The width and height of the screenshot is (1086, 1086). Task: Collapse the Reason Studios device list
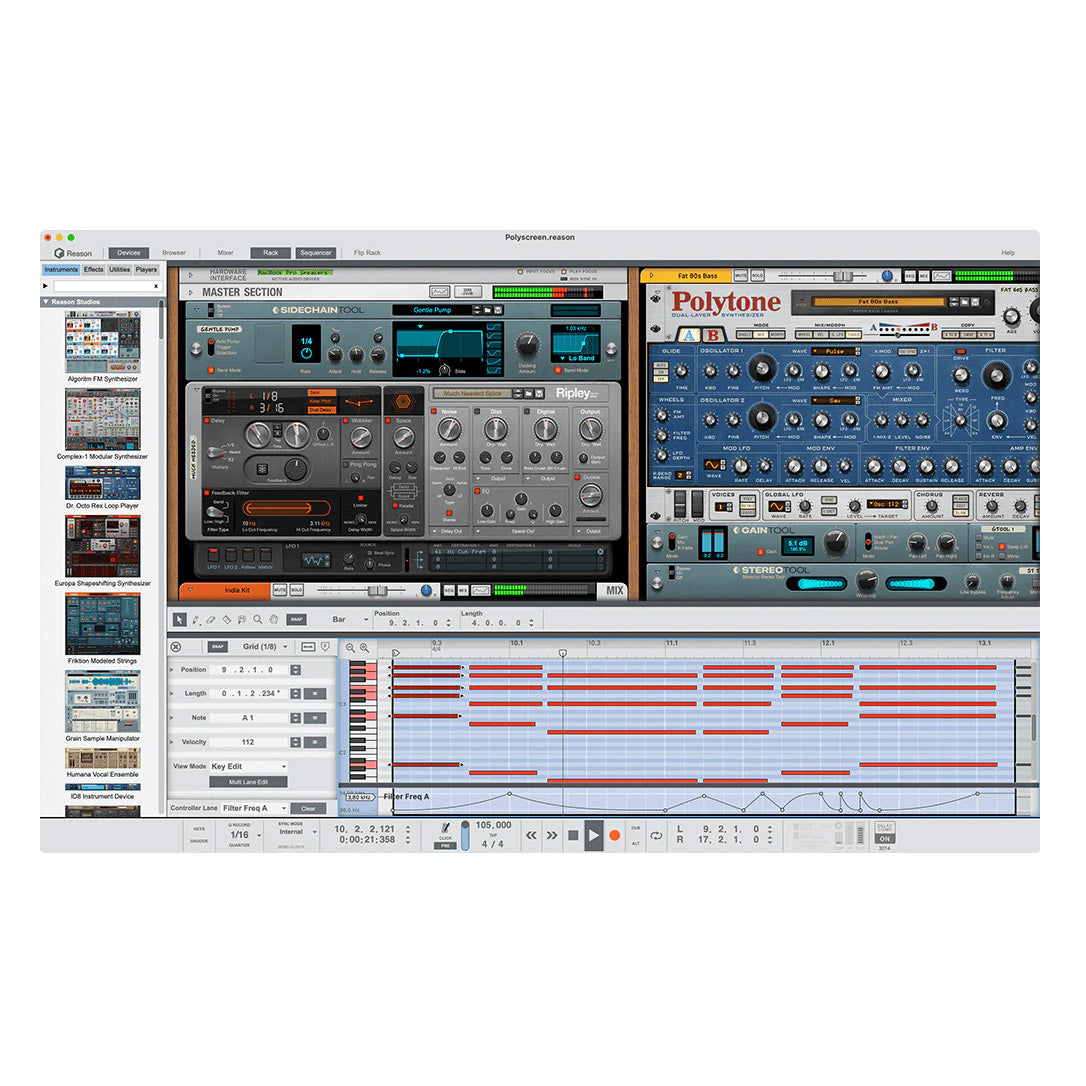pyautogui.click(x=46, y=302)
